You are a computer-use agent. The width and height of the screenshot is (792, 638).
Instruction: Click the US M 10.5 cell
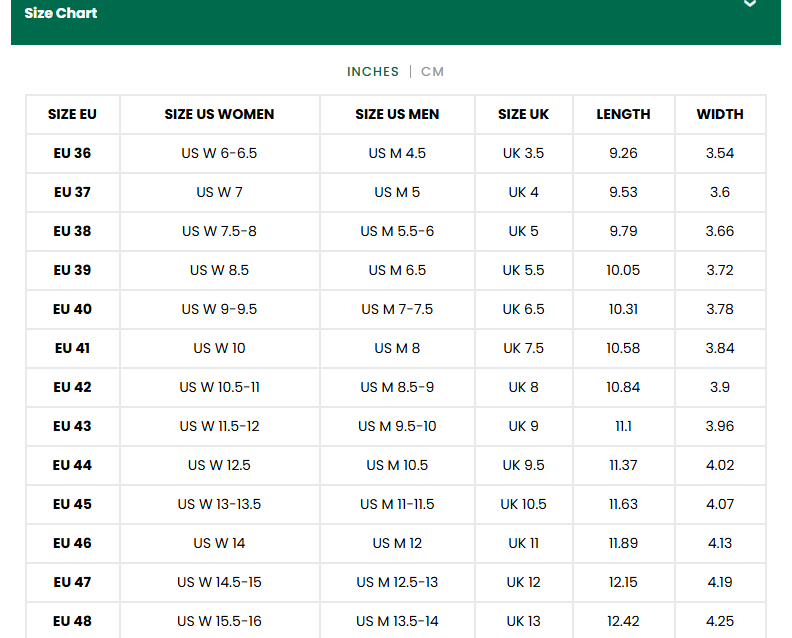click(397, 465)
